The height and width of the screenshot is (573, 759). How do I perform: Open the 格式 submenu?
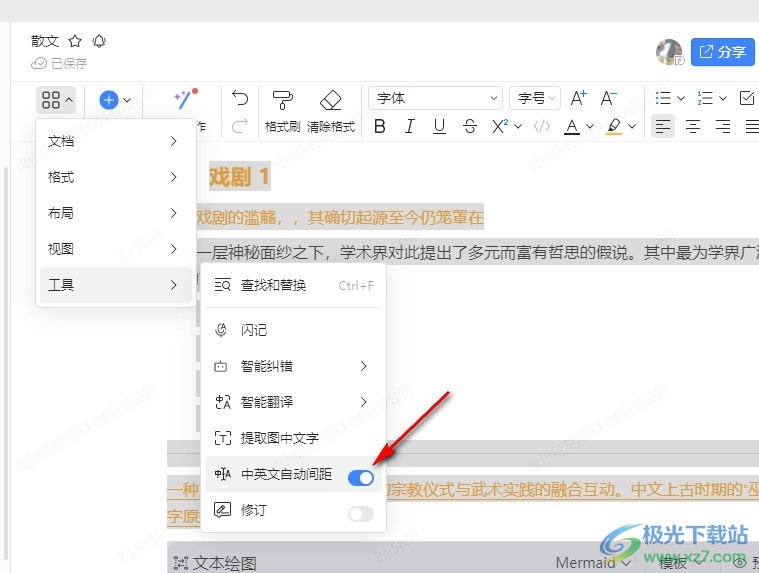click(x=116, y=177)
